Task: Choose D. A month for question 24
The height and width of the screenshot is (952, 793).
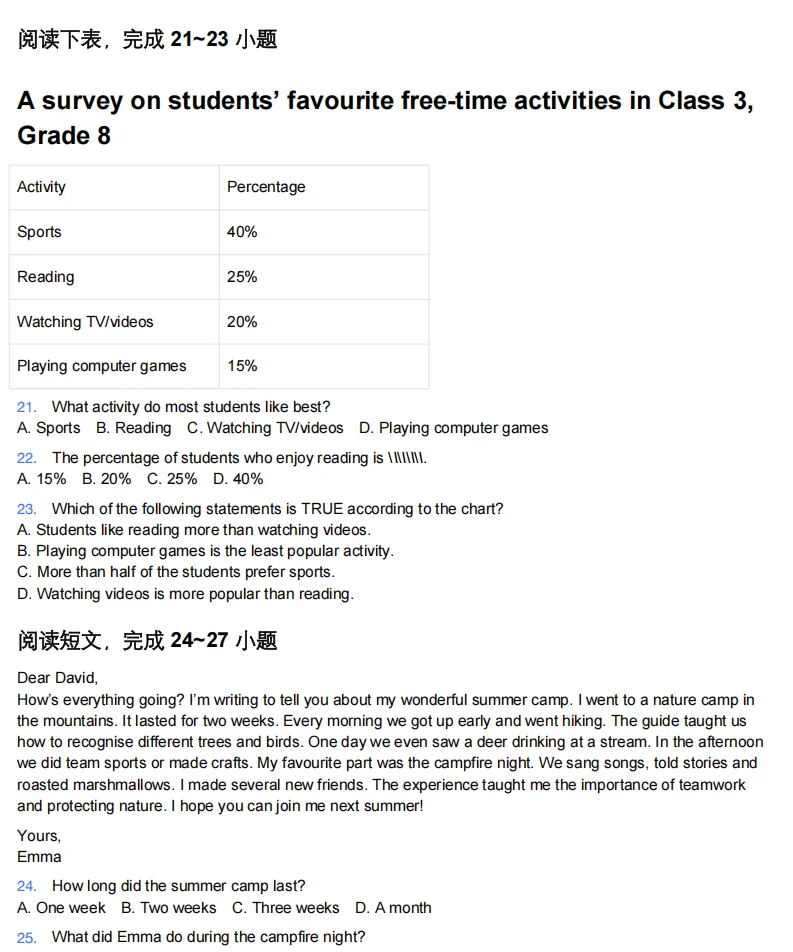Action: (x=393, y=908)
